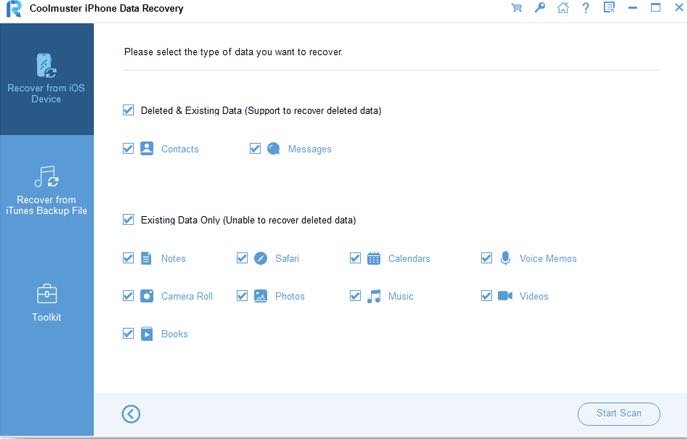687x439 pixels.
Task: Open help question mark icon
Action: coord(586,8)
